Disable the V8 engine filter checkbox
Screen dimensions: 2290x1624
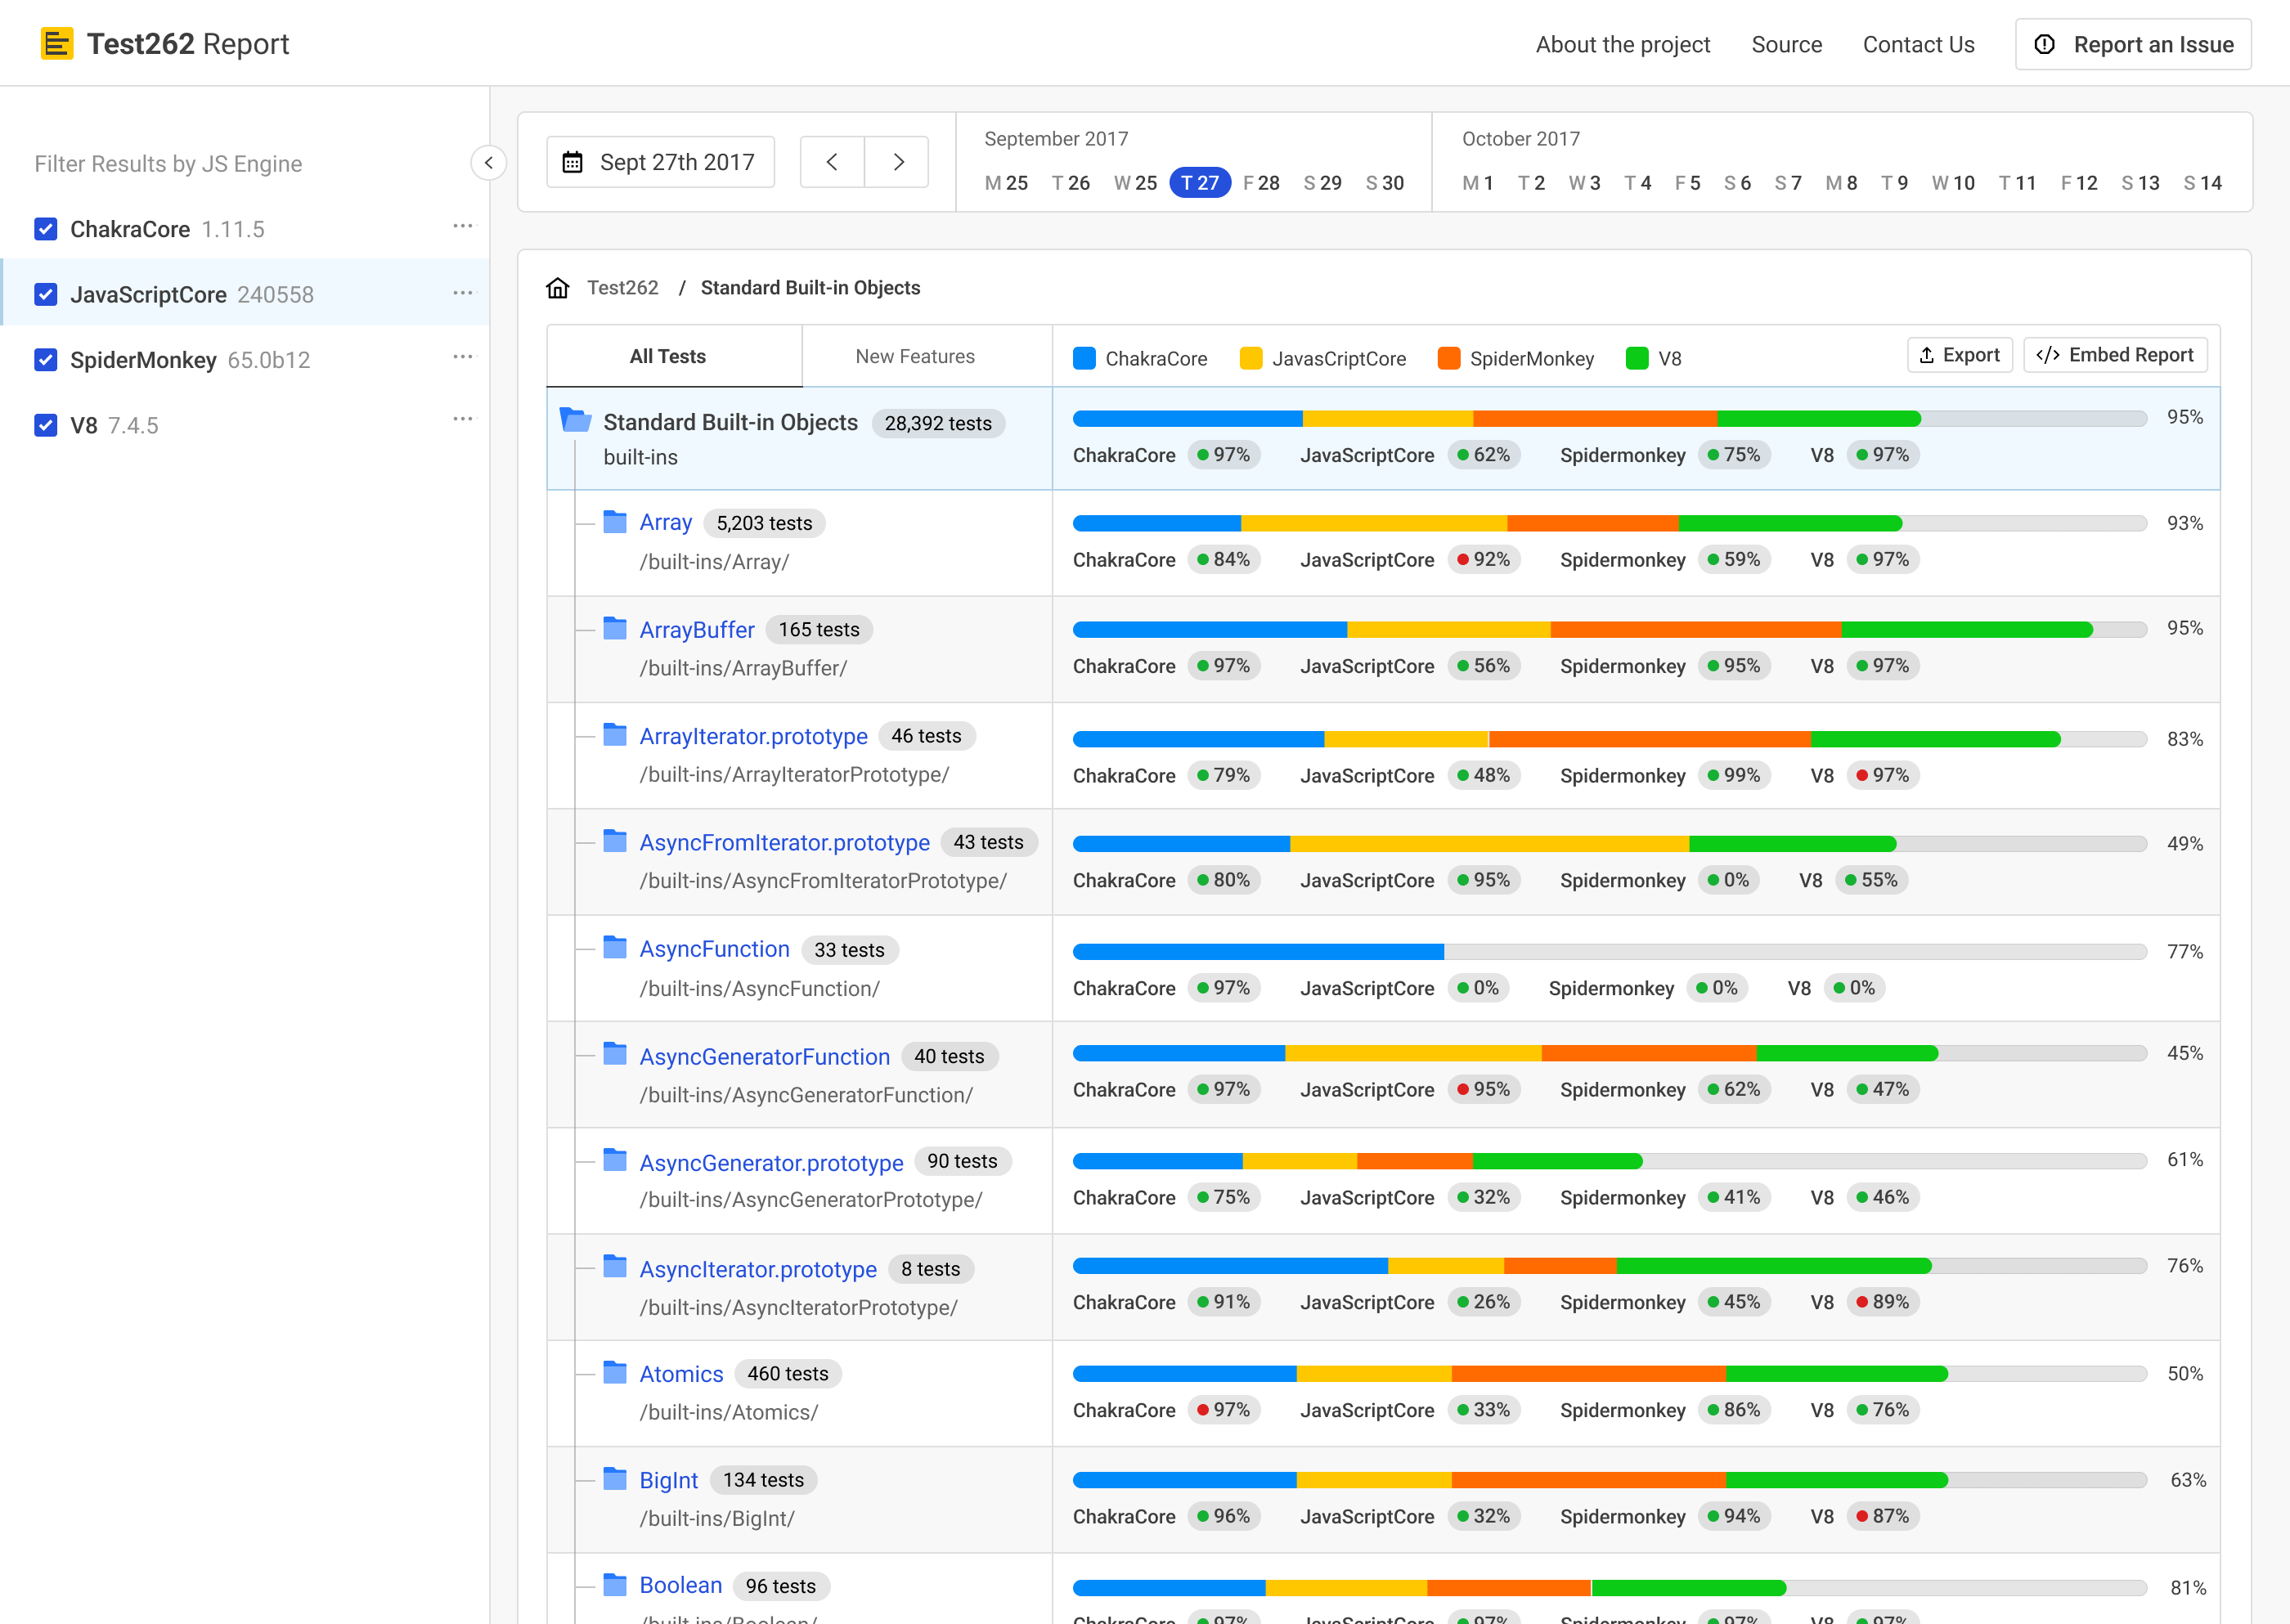click(46, 425)
